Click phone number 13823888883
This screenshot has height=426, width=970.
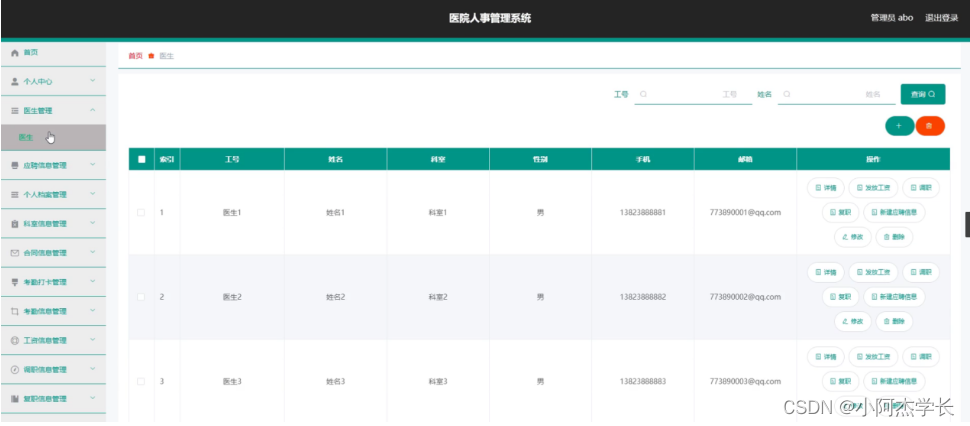643,381
